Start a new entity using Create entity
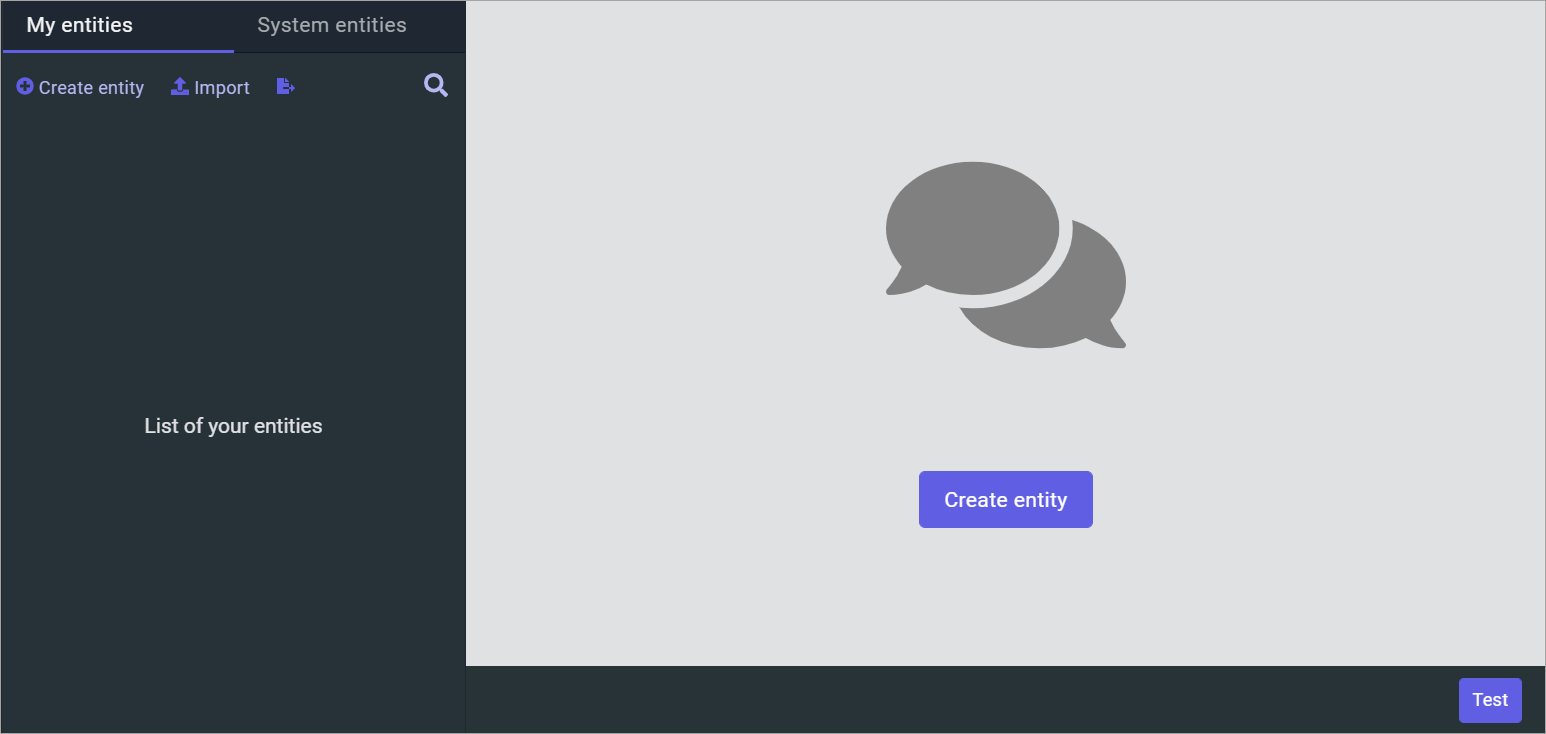The image size is (1546, 734). (1005, 499)
